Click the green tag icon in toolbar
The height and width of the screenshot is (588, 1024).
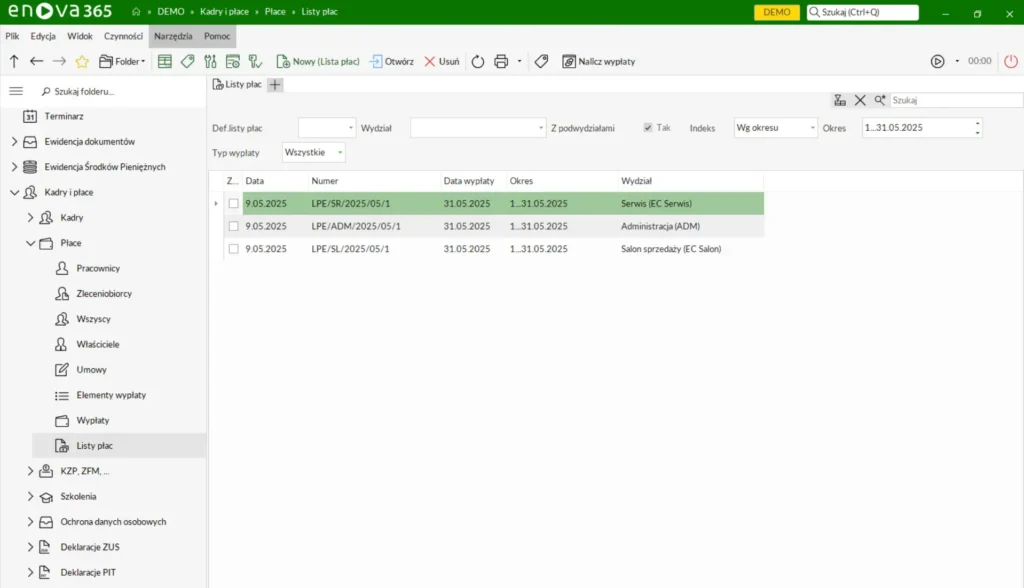click(x=187, y=61)
